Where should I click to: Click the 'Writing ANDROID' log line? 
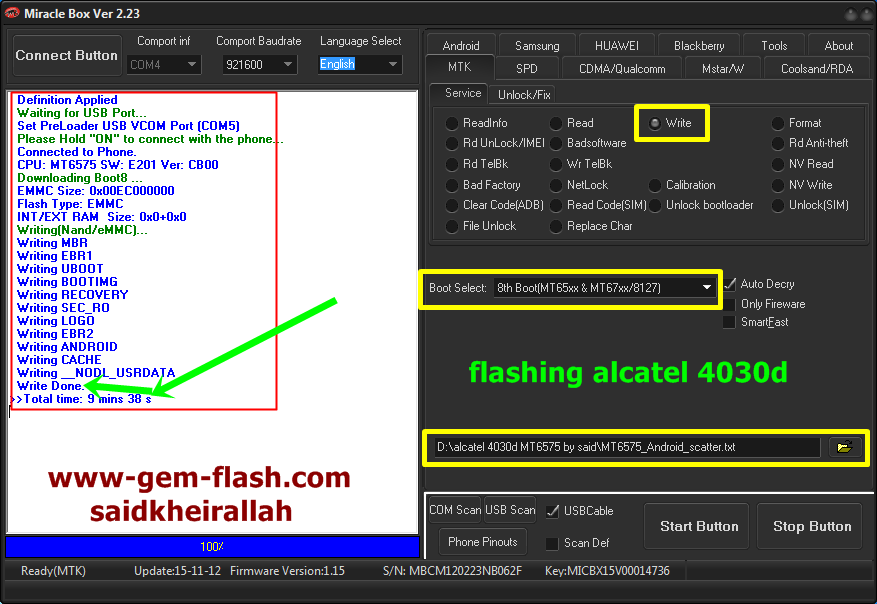(x=67, y=347)
